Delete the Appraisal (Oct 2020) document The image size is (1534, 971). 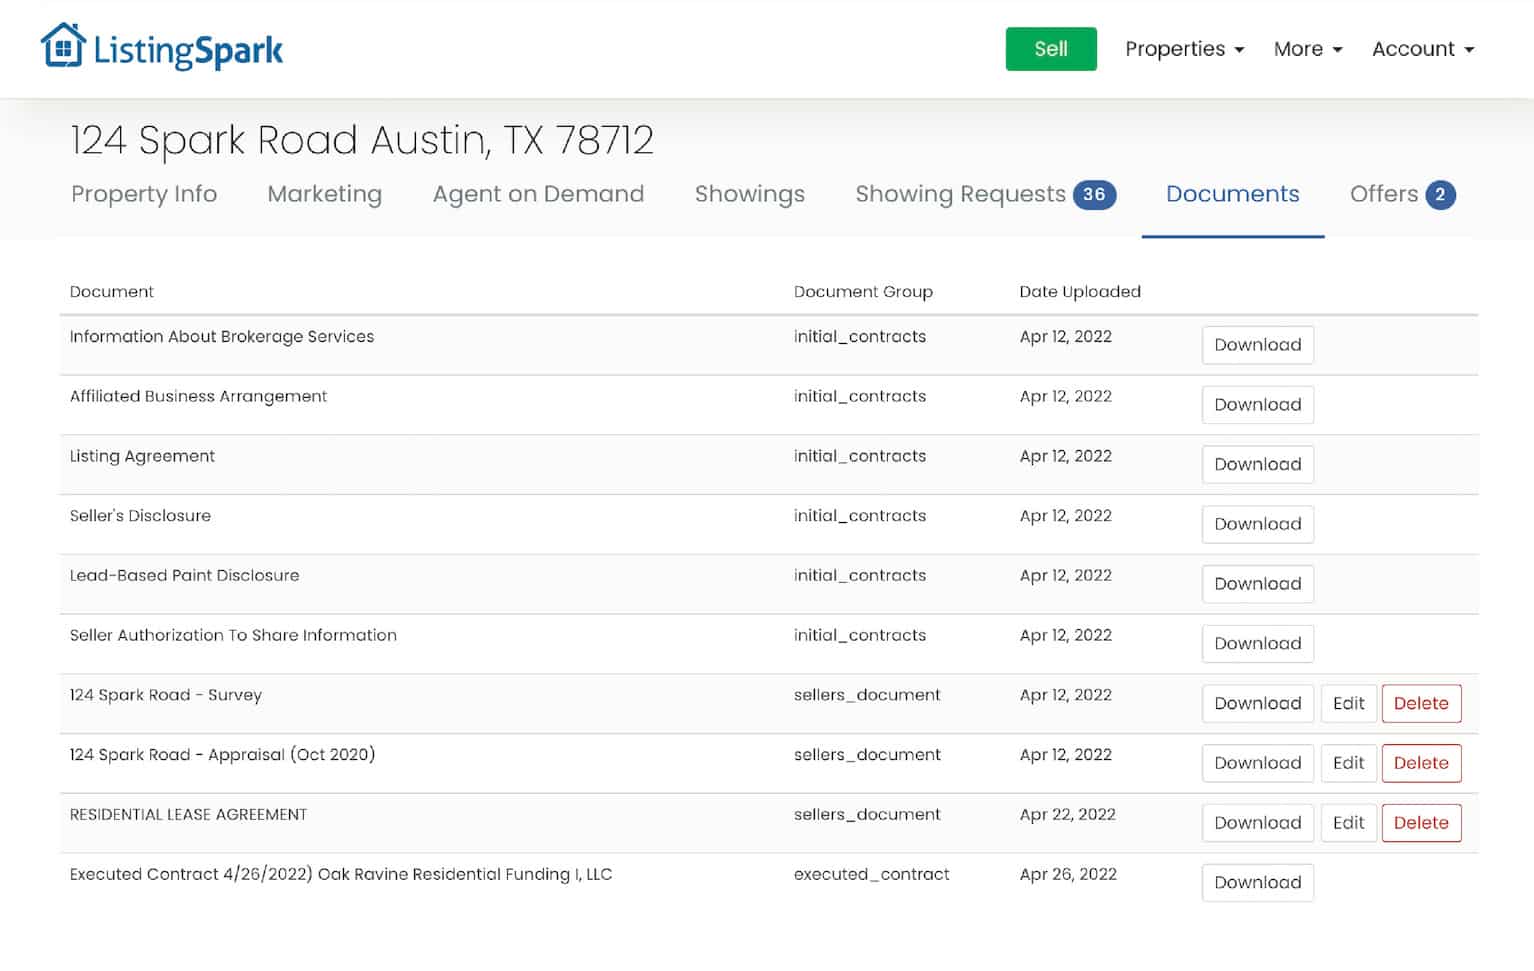[x=1421, y=763]
